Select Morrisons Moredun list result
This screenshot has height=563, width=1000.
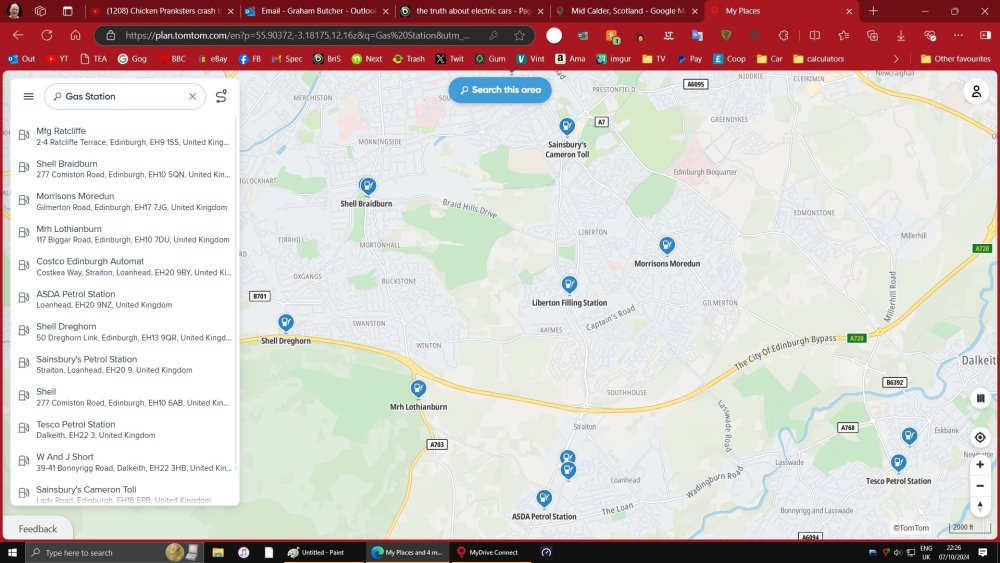click(x=124, y=201)
